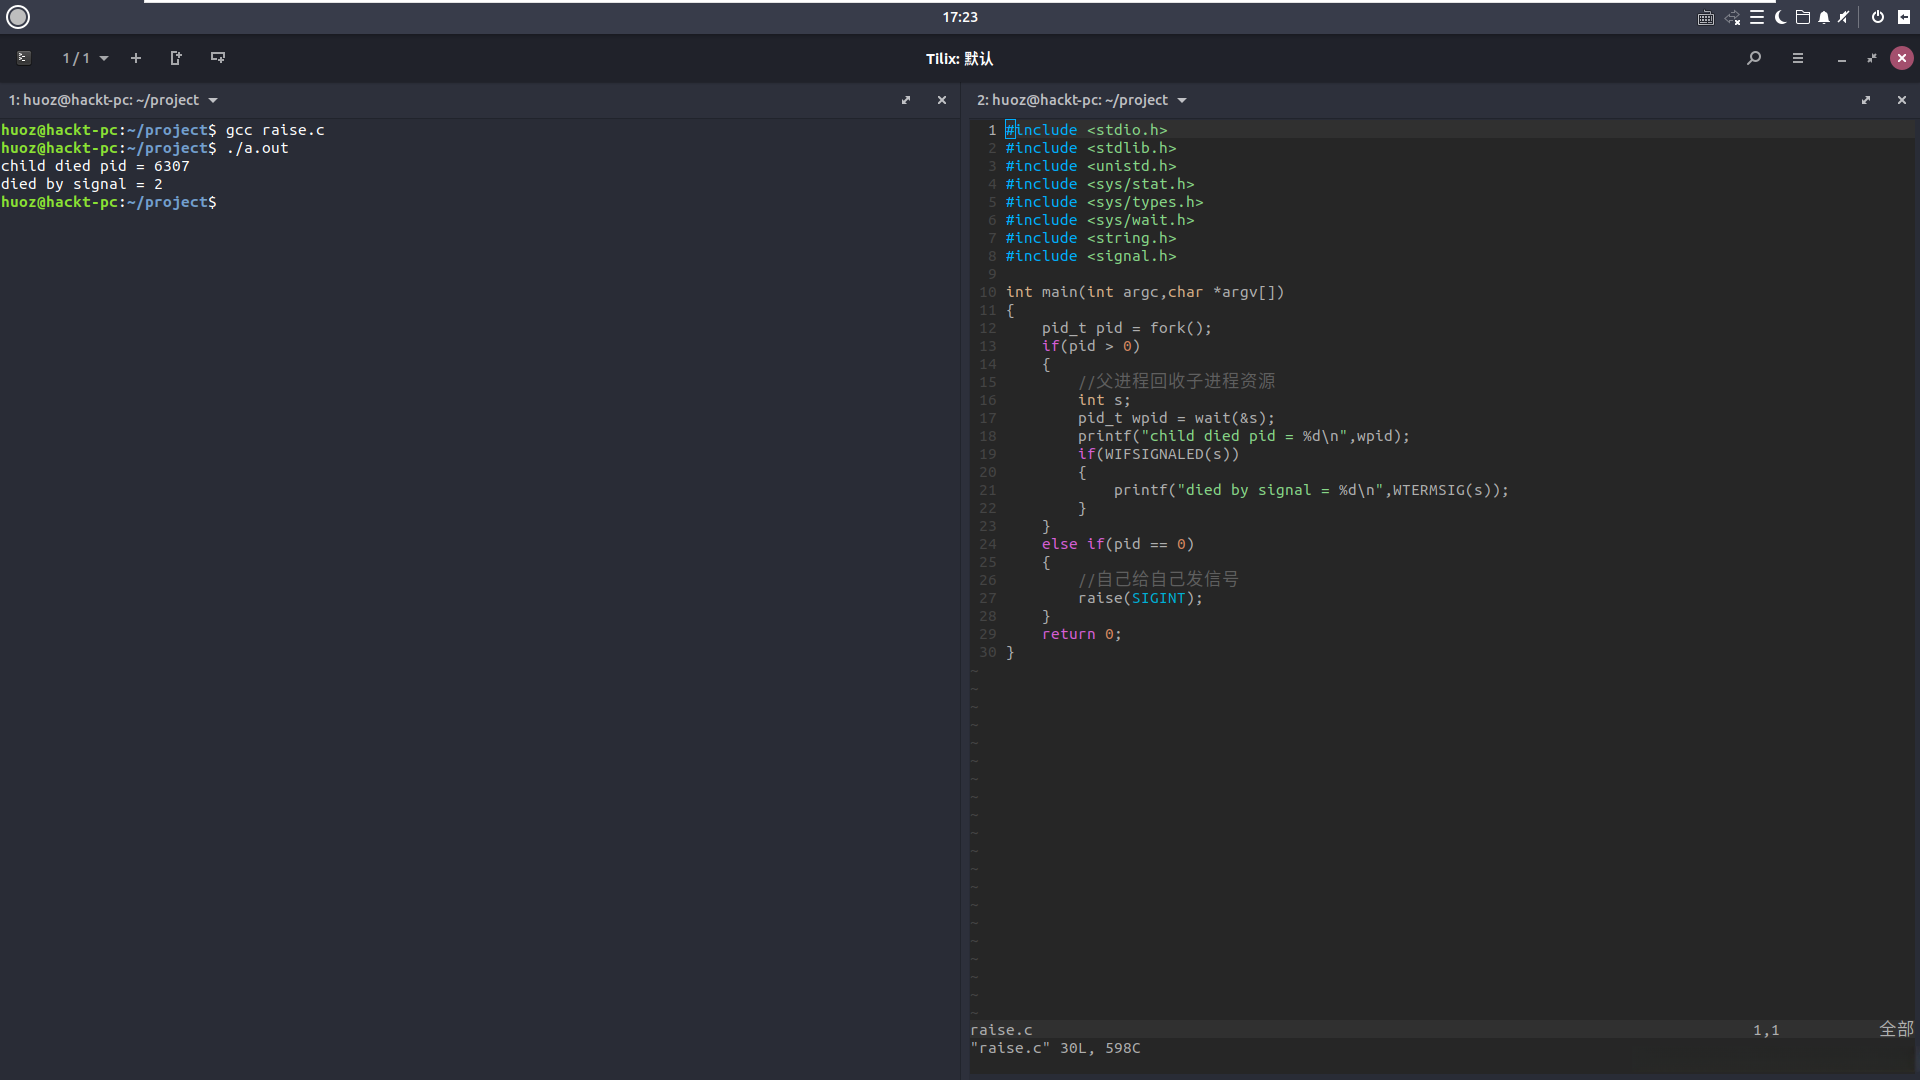The image size is (1920, 1080).
Task: Expand terminal 2 title dropdown arrow
Action: 1182,100
